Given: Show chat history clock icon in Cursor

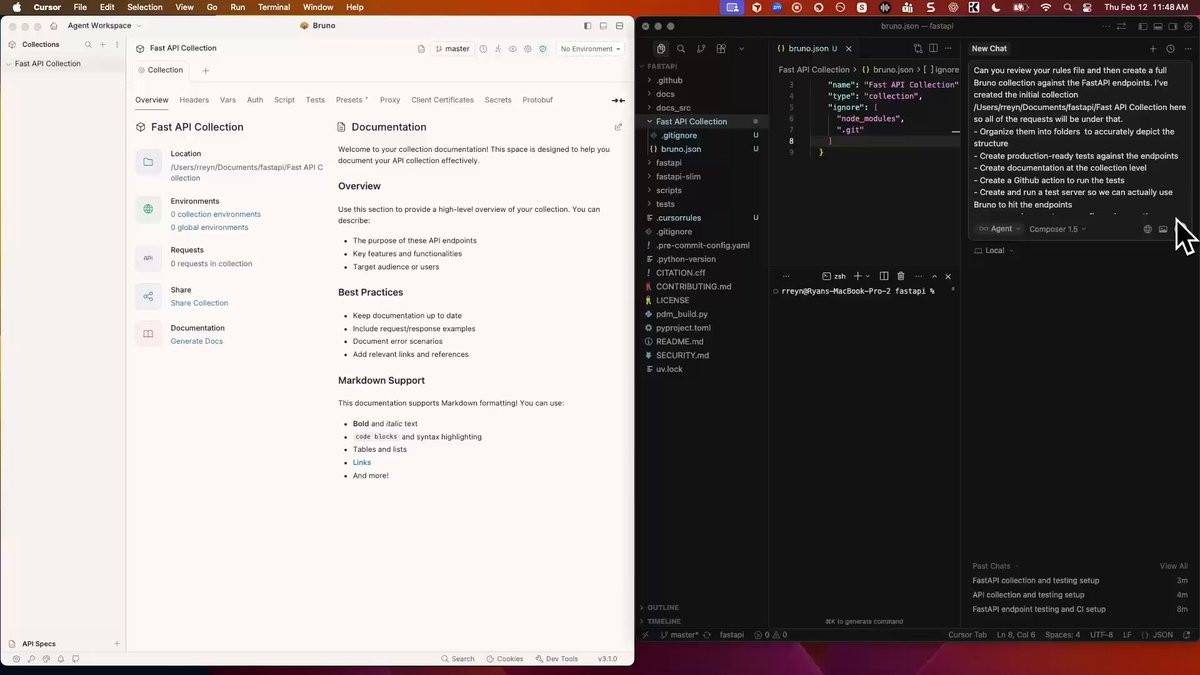Looking at the screenshot, I should coord(1170,48).
